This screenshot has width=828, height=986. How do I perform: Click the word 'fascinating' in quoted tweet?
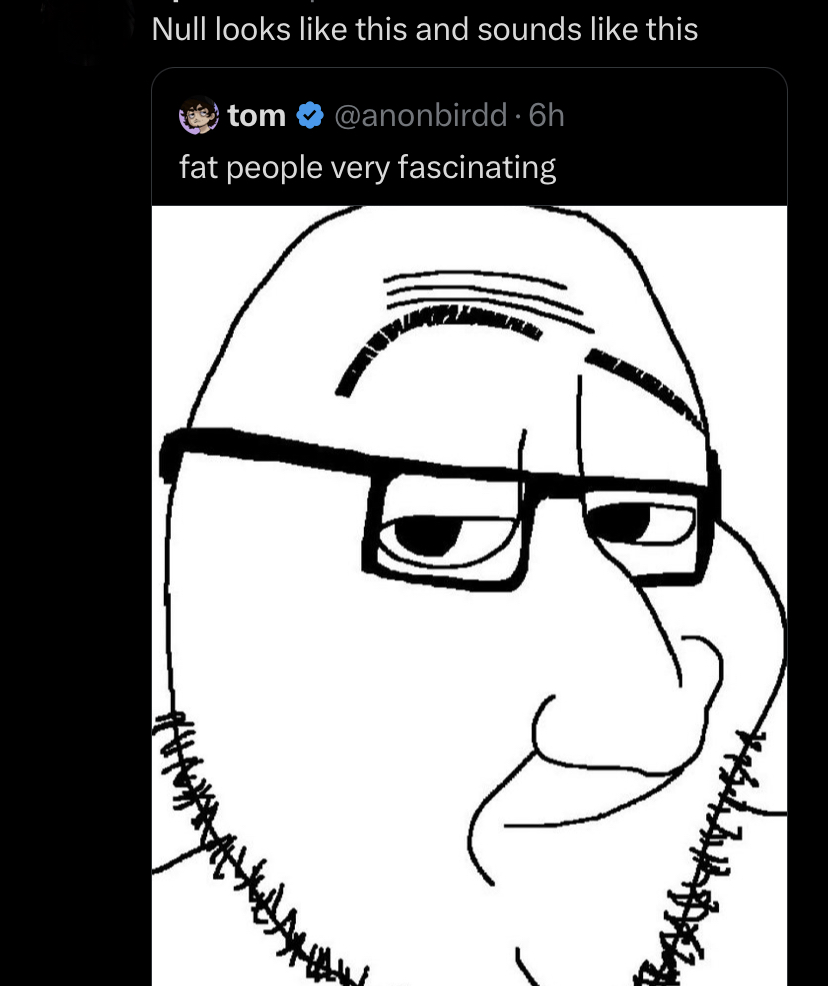pyautogui.click(x=477, y=168)
